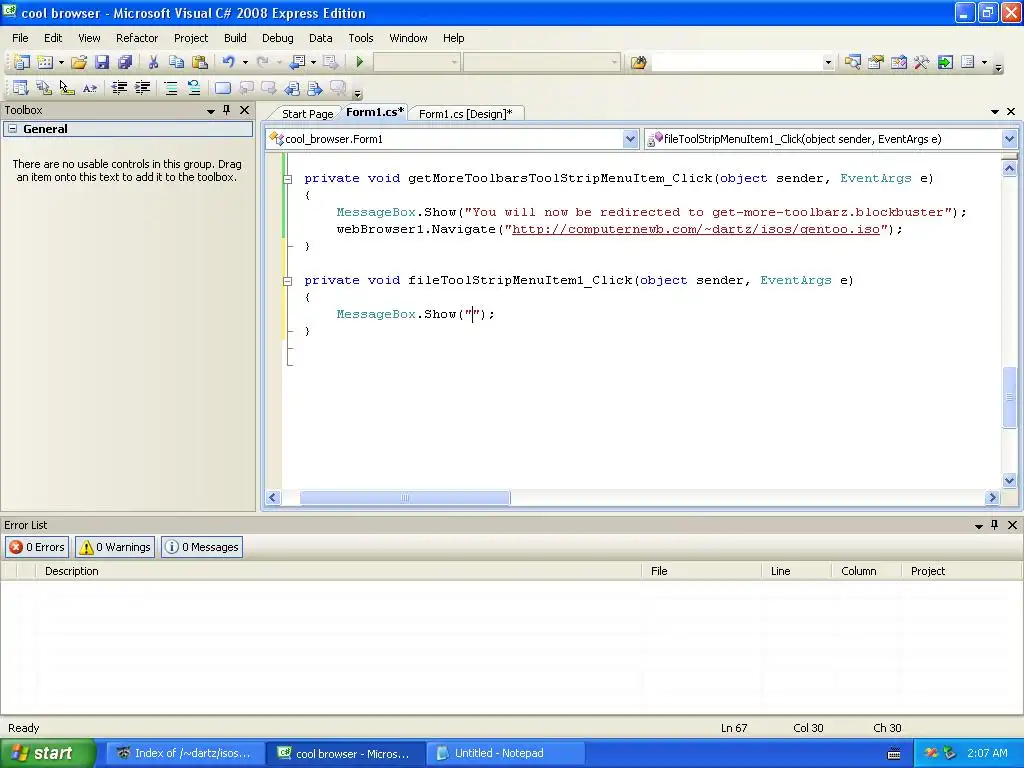Click the editor horizontal scrollbar thumb
Screen dimensions: 1024x768
[x=405, y=498]
